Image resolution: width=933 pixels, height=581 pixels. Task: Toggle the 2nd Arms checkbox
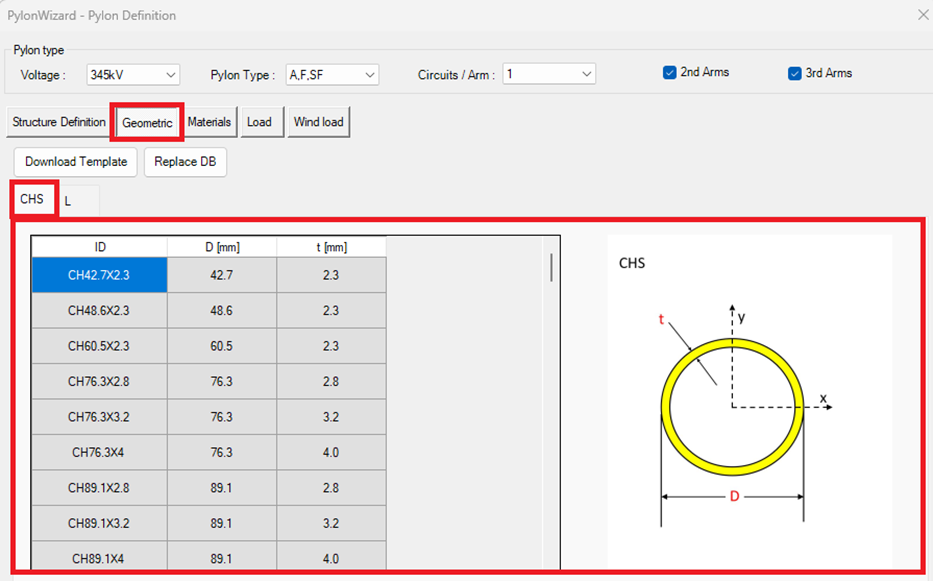(670, 73)
